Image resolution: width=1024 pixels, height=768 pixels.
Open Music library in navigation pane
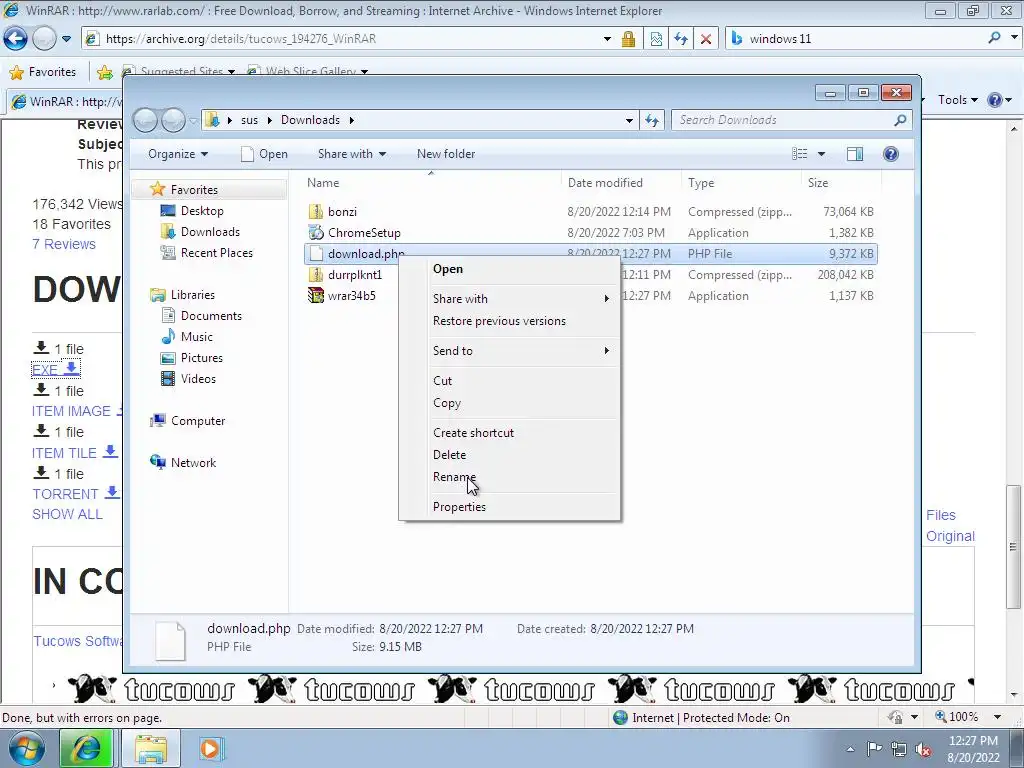coord(197,337)
